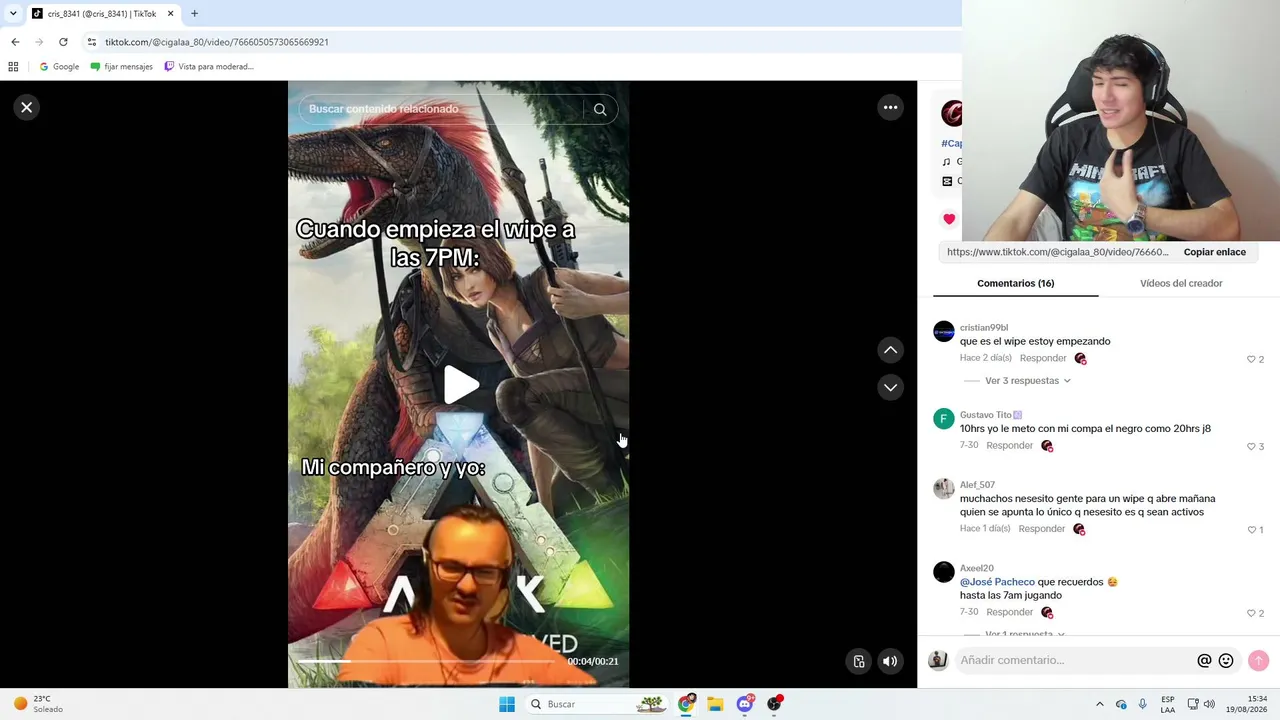Screen dimensions: 1280x720
Task: Insert an @ mention in comment
Action: (x=1204, y=660)
